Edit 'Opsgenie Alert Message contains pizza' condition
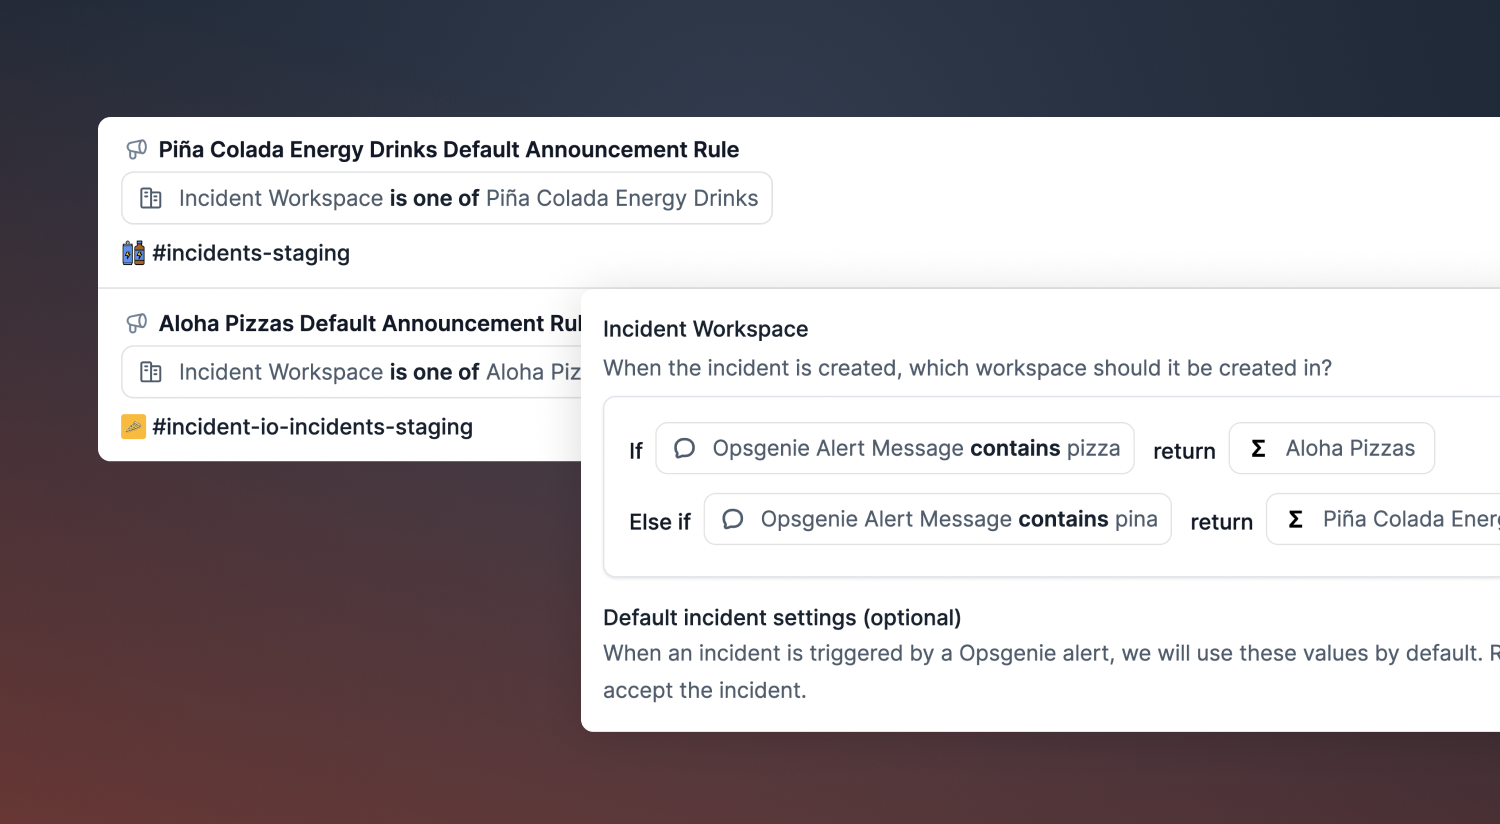Screen dimensions: 1500x824 (895, 448)
